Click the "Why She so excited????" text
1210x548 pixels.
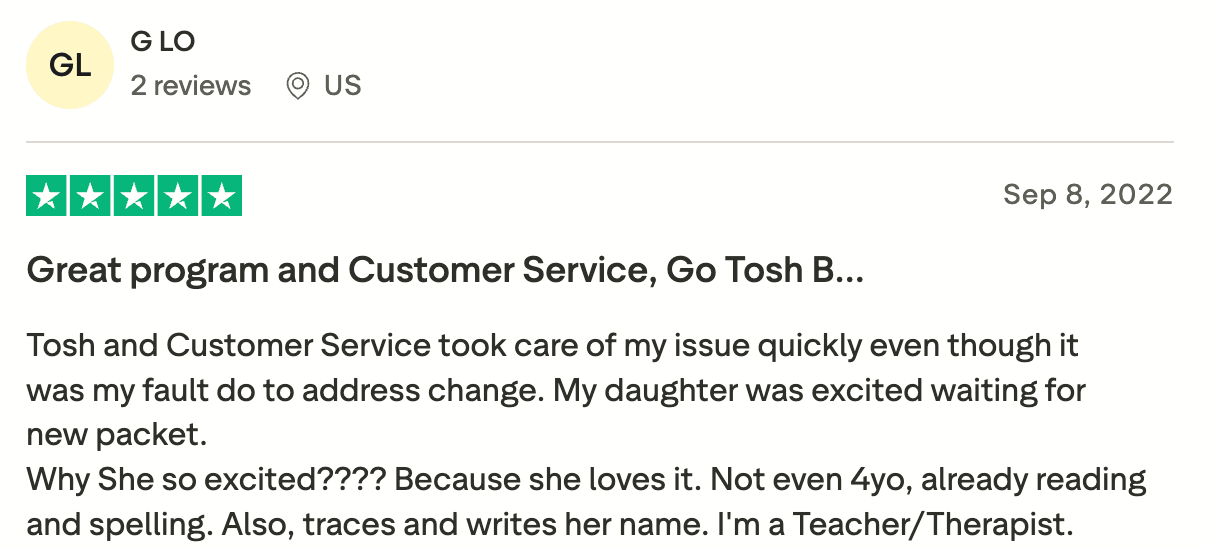point(207,479)
